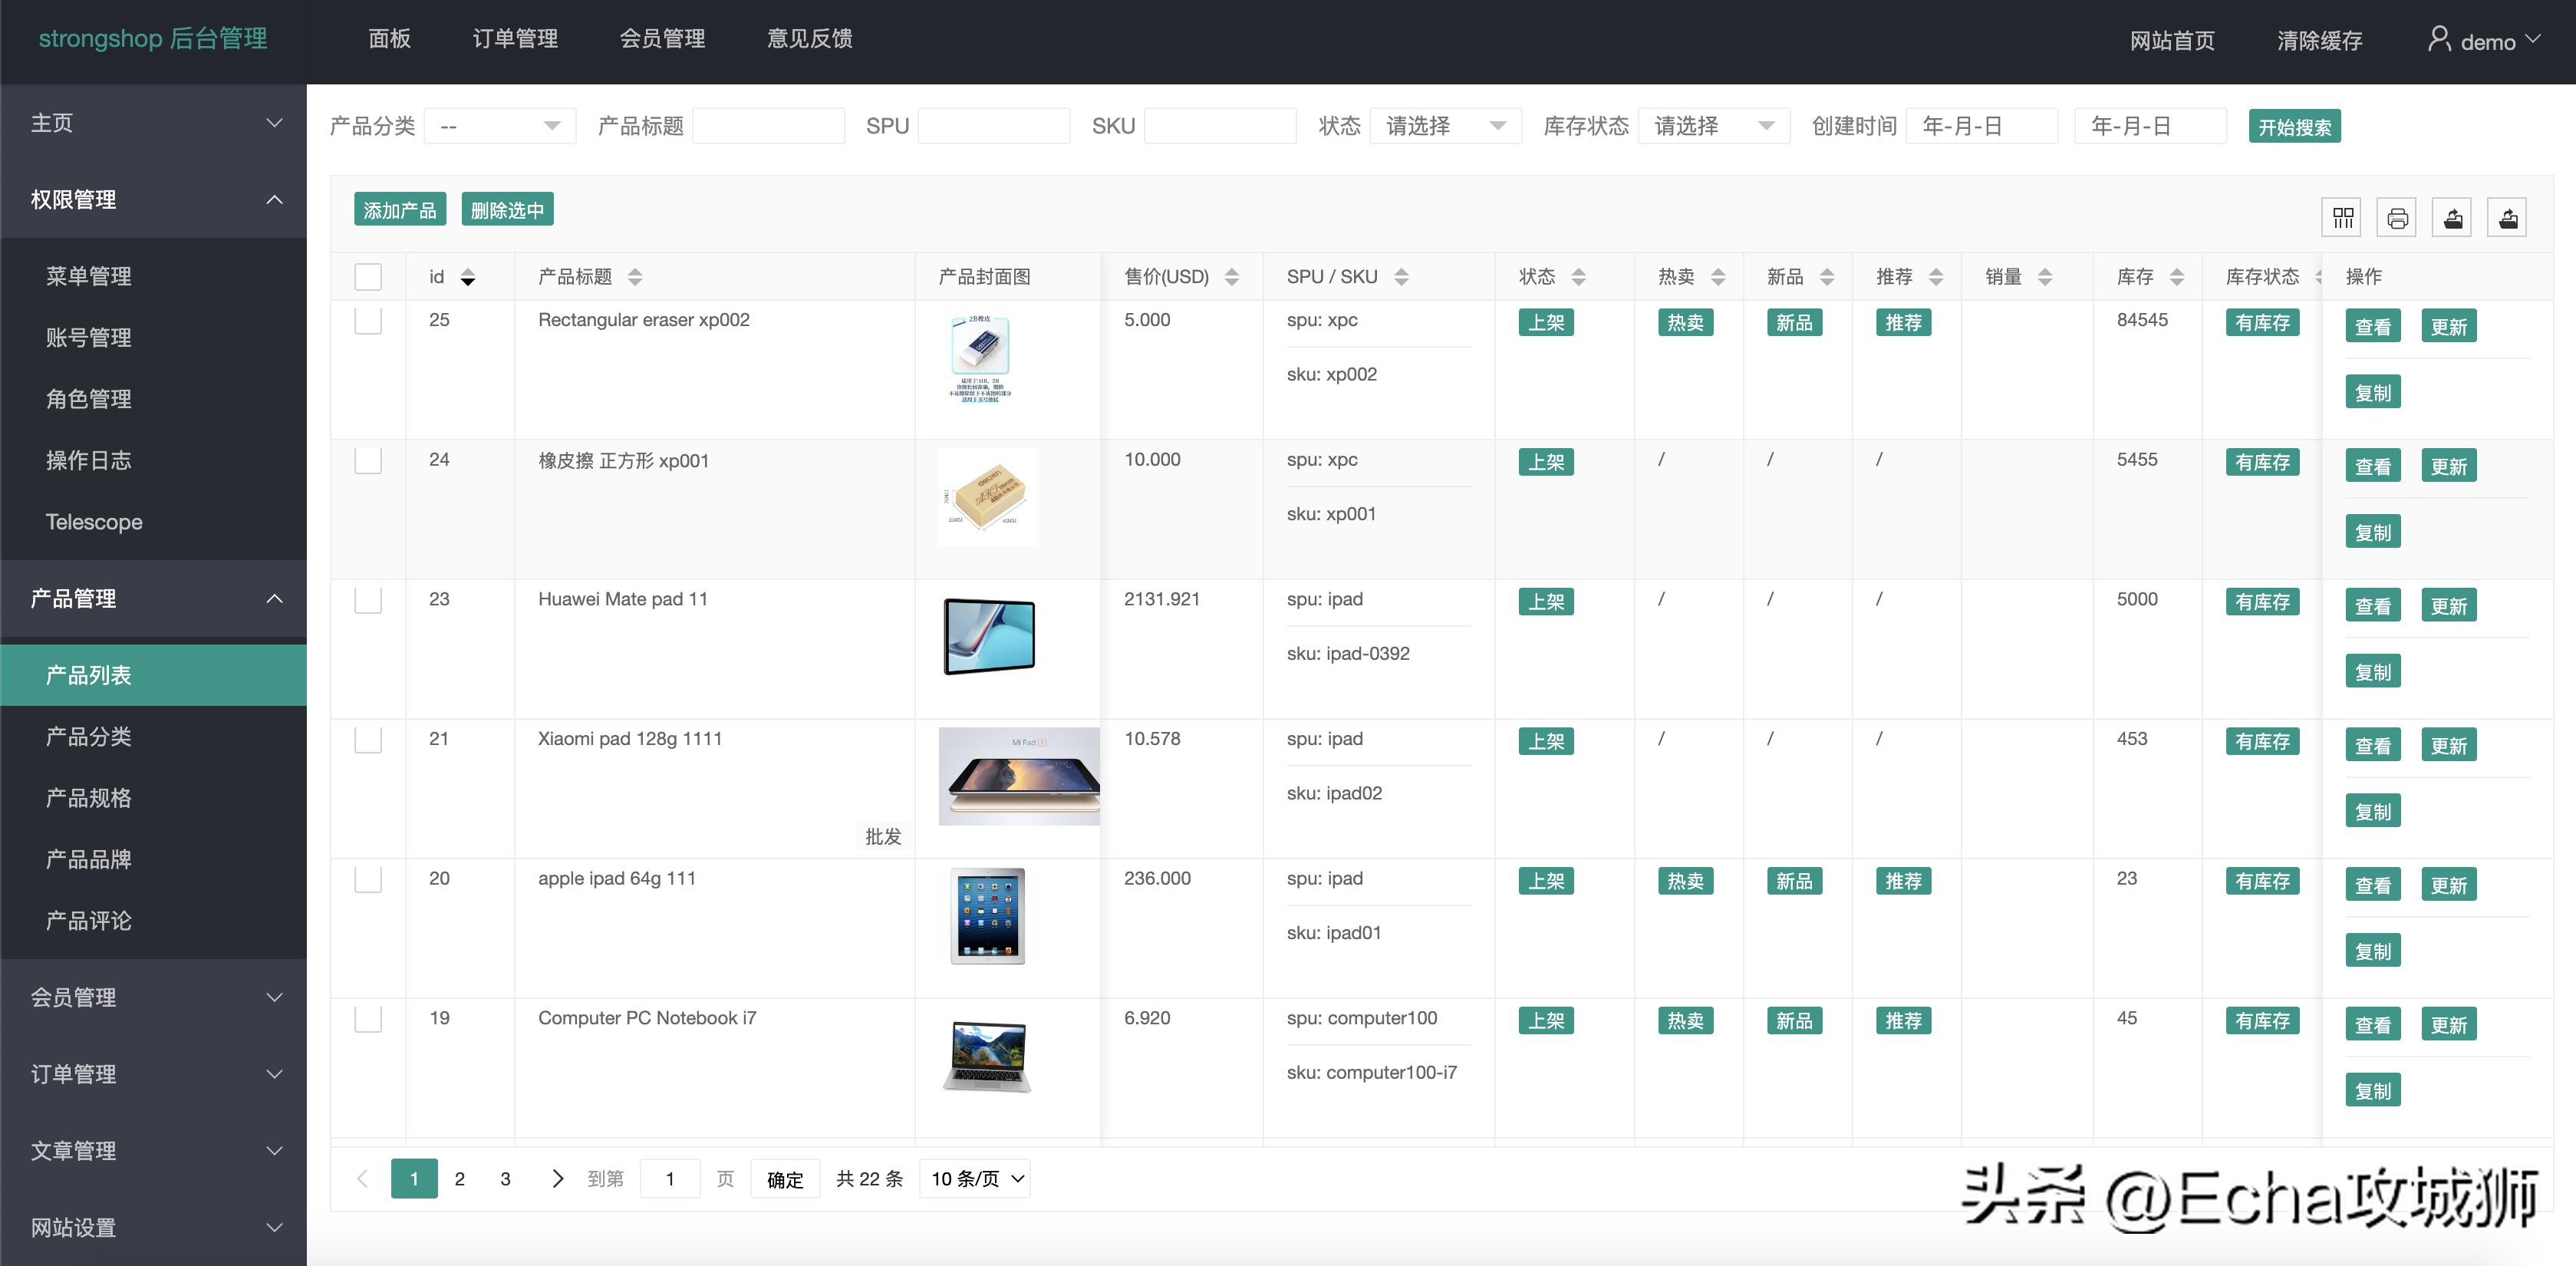Click the printer icon in table toolbar
The height and width of the screenshot is (1266, 2576).
tap(2397, 218)
